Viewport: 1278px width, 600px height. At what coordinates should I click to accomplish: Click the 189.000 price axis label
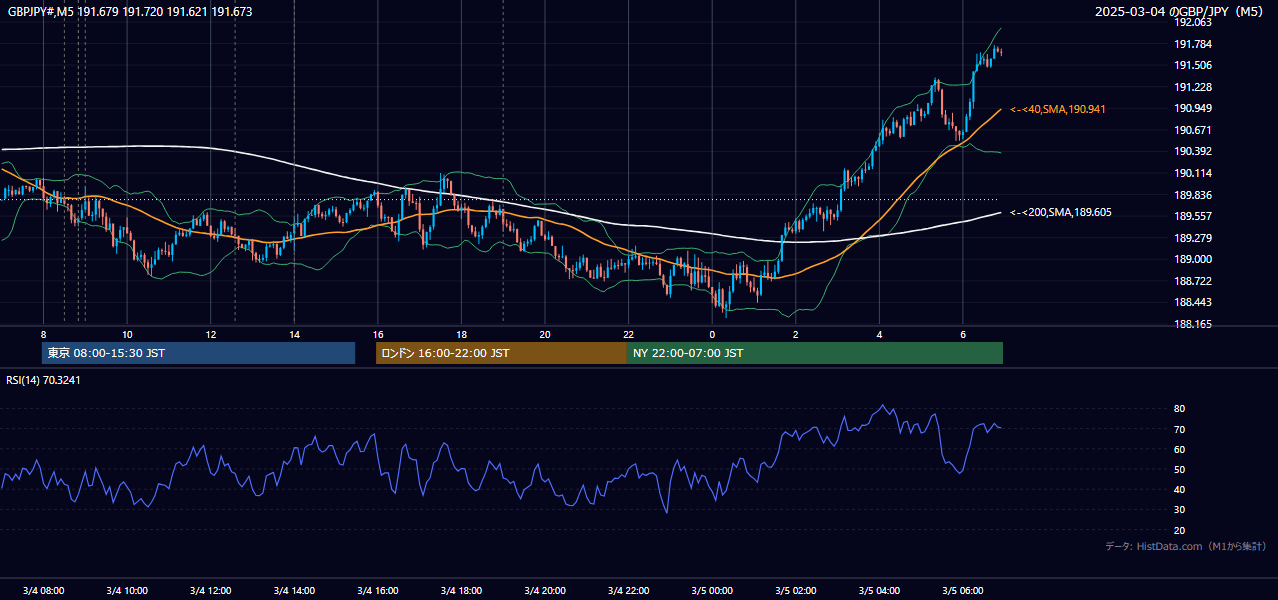[1193, 259]
